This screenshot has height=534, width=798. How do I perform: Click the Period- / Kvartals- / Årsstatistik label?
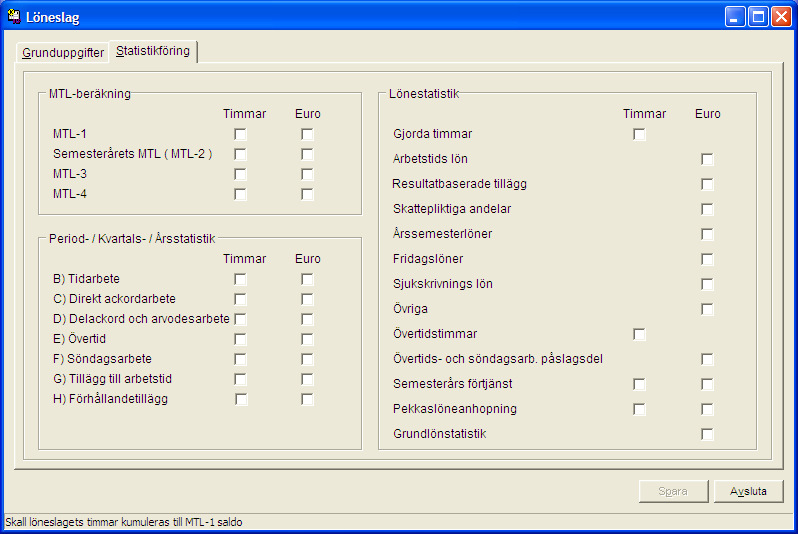tap(132, 239)
